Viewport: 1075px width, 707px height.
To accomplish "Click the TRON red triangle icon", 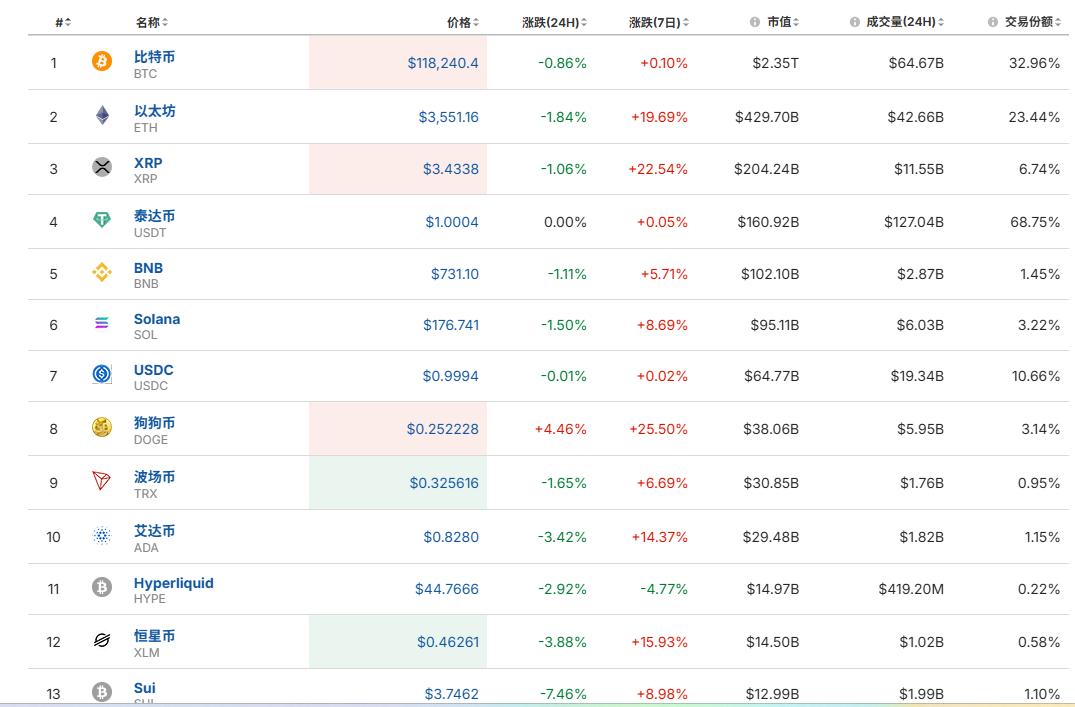I will point(101,481).
